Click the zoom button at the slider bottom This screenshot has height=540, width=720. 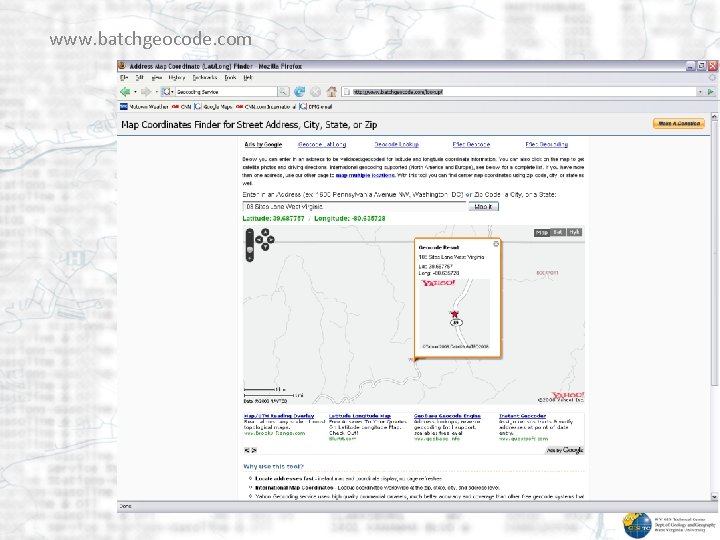click(250, 259)
